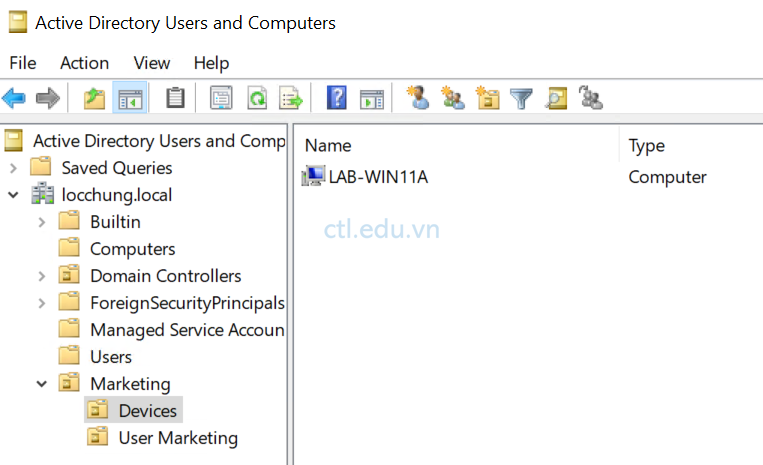Image resolution: width=763 pixels, height=465 pixels.
Task: Select the User Marketing OU
Action: pyautogui.click(x=178, y=438)
